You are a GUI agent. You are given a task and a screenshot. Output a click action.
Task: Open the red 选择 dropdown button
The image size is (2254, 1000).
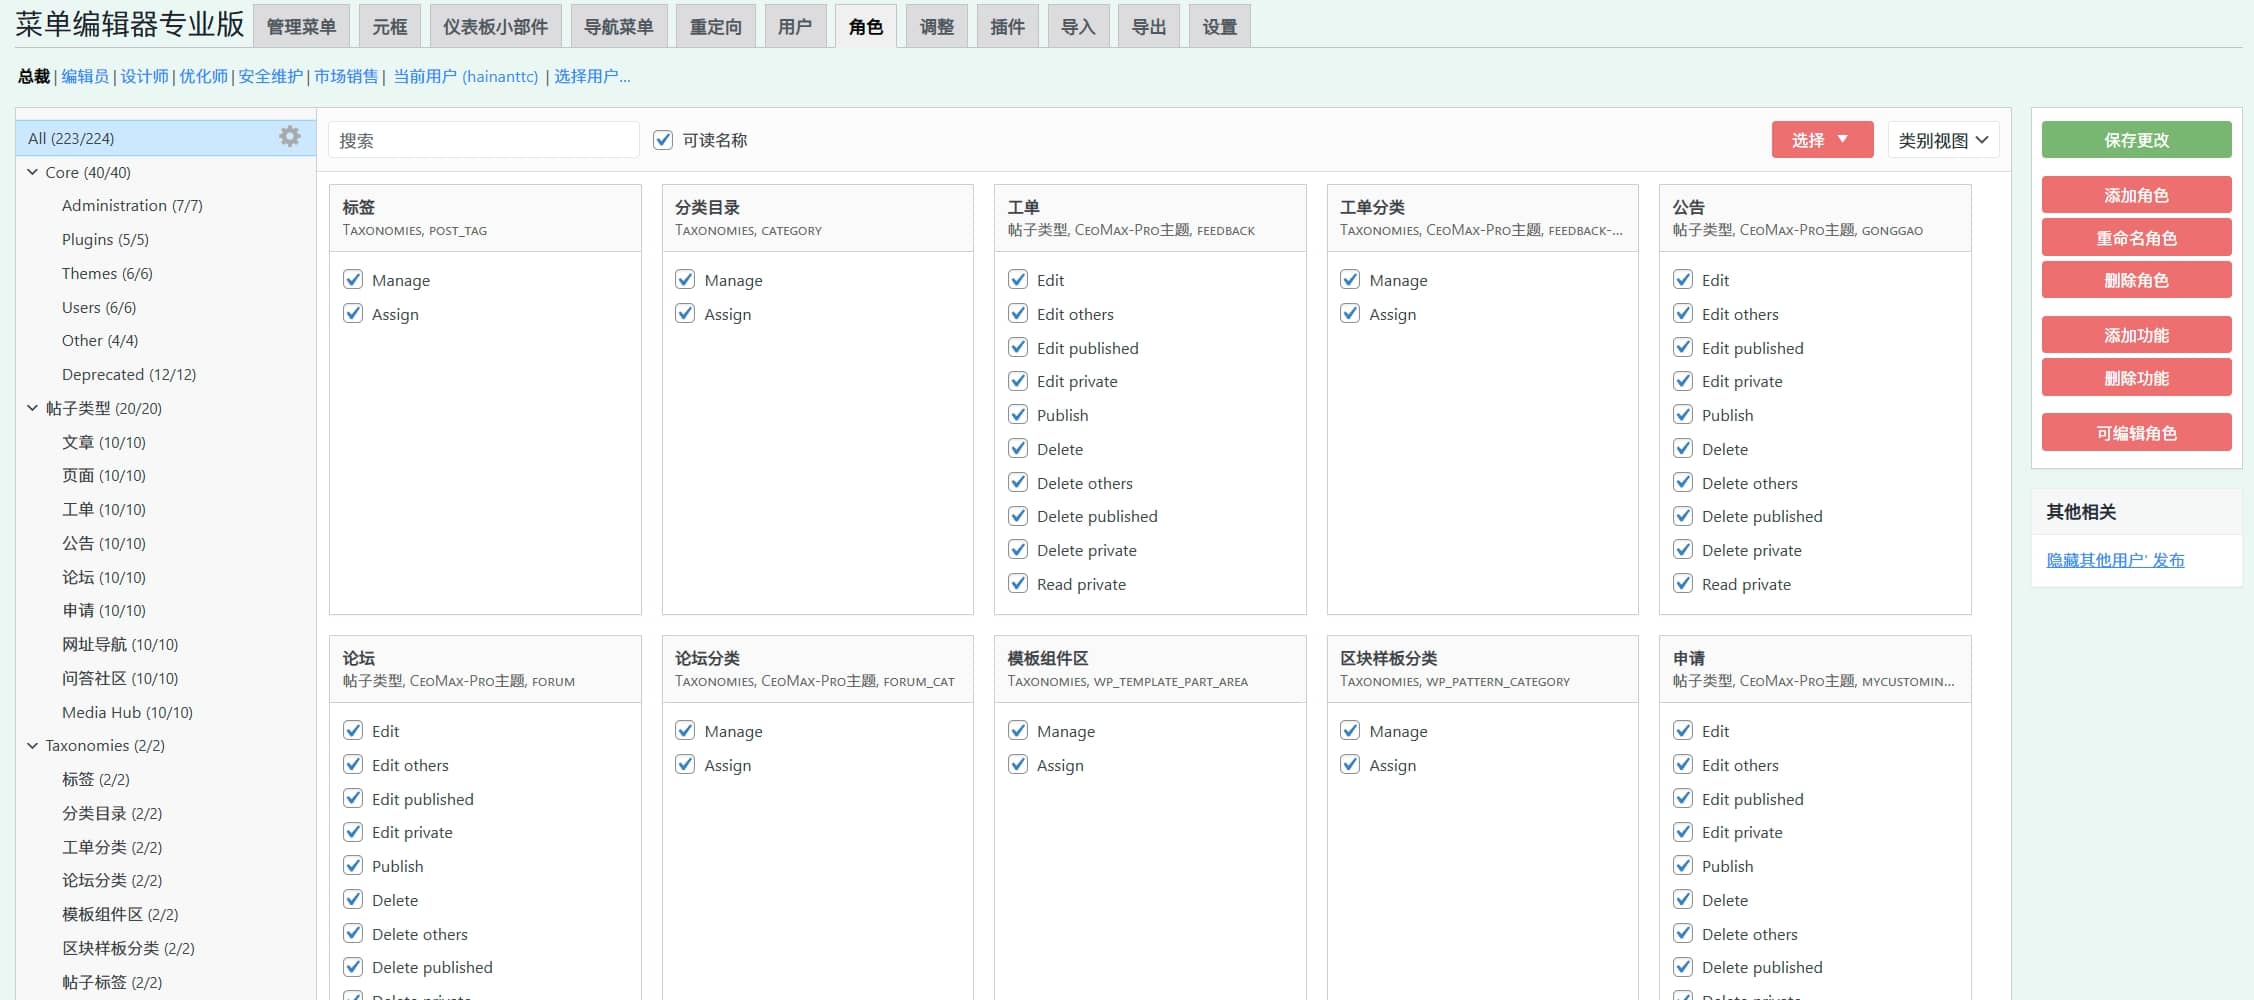(1821, 140)
